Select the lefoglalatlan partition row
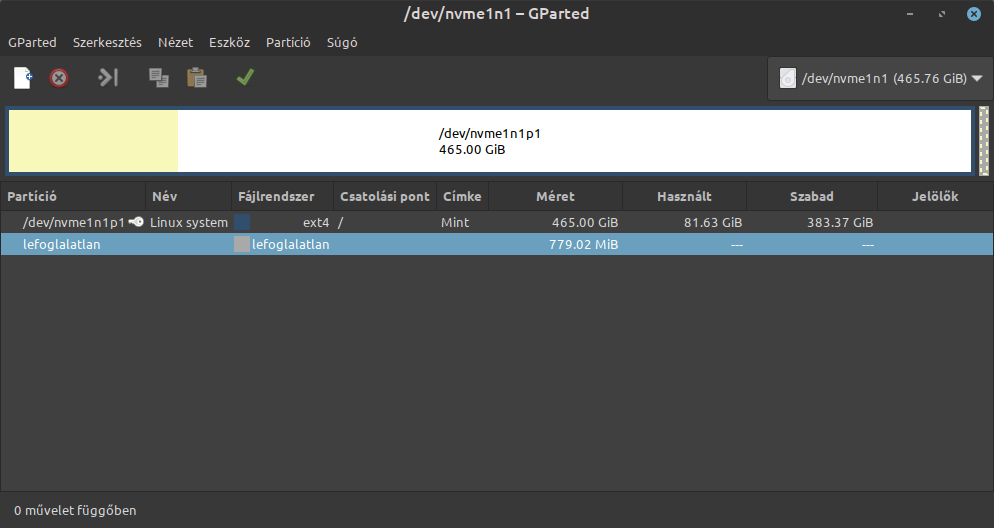 pos(497,244)
